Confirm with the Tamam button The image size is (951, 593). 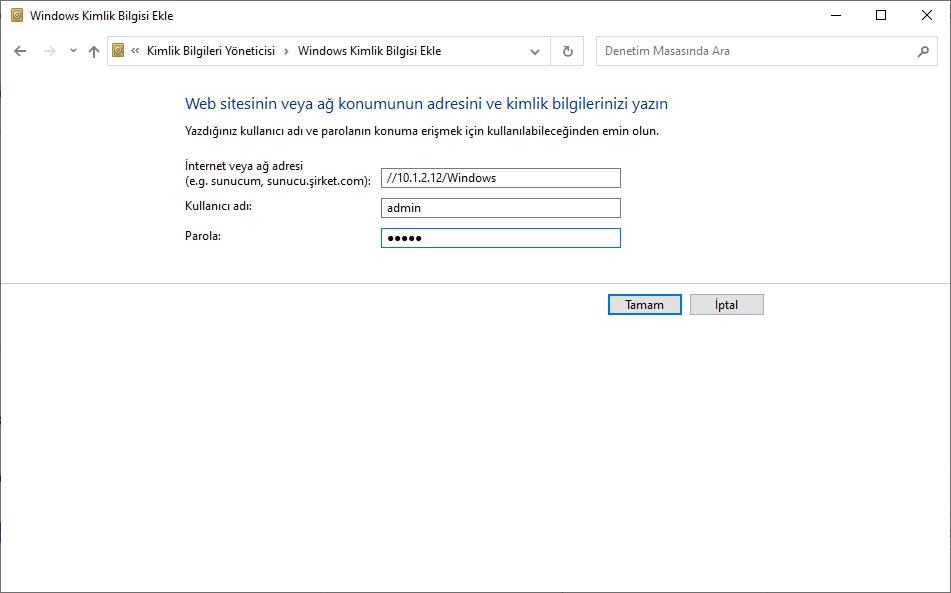pyautogui.click(x=645, y=305)
